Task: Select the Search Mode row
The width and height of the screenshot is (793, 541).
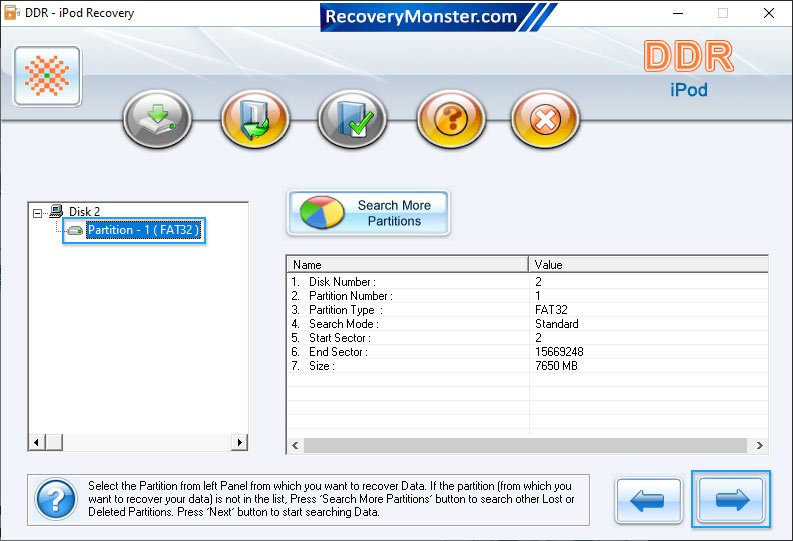Action: (x=527, y=324)
